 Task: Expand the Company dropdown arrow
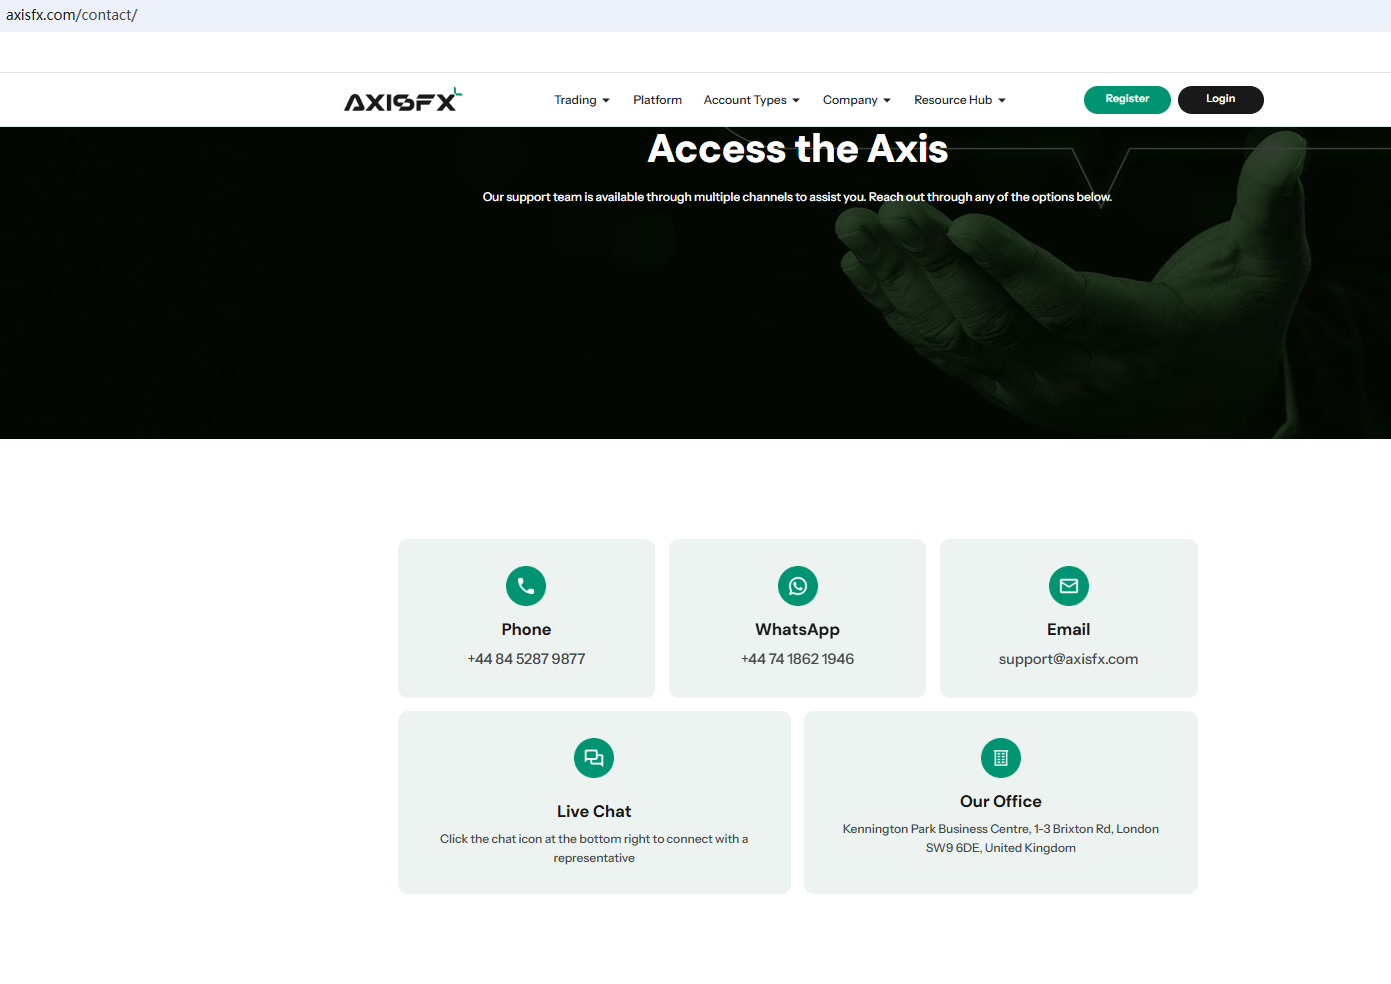pyautogui.click(x=887, y=101)
